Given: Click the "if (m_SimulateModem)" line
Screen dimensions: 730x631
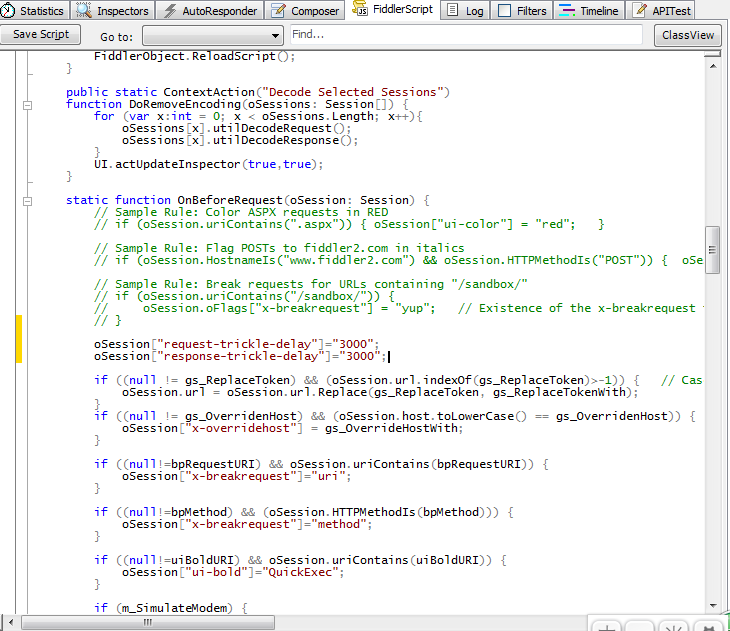Looking at the screenshot, I should tap(171, 608).
